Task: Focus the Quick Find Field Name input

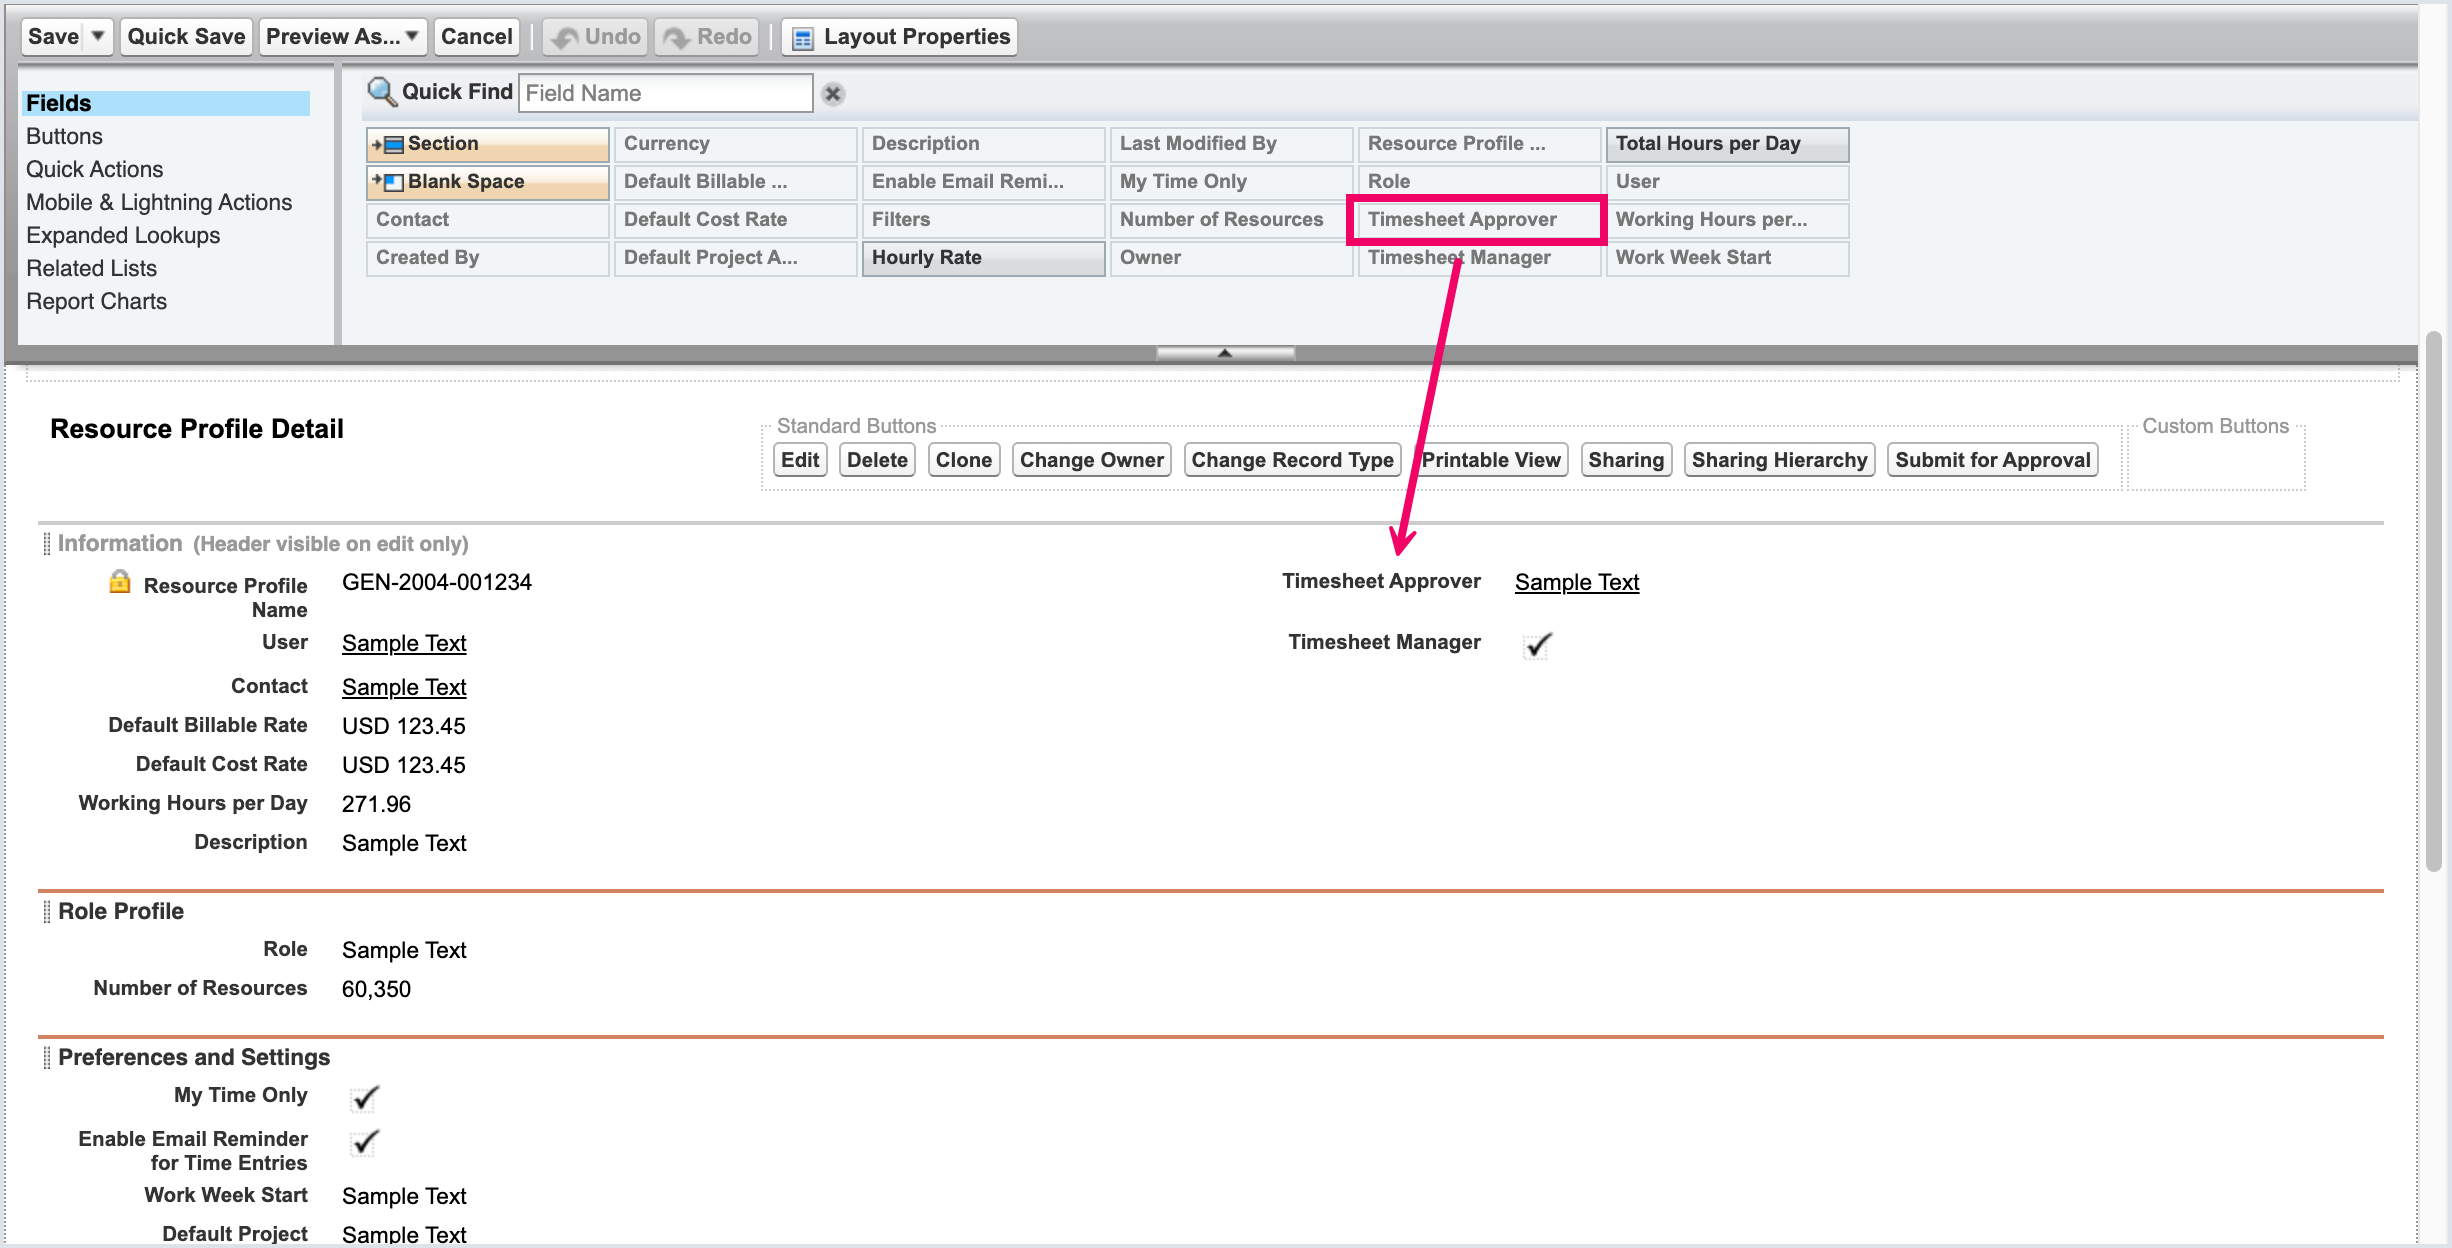Action: [665, 93]
